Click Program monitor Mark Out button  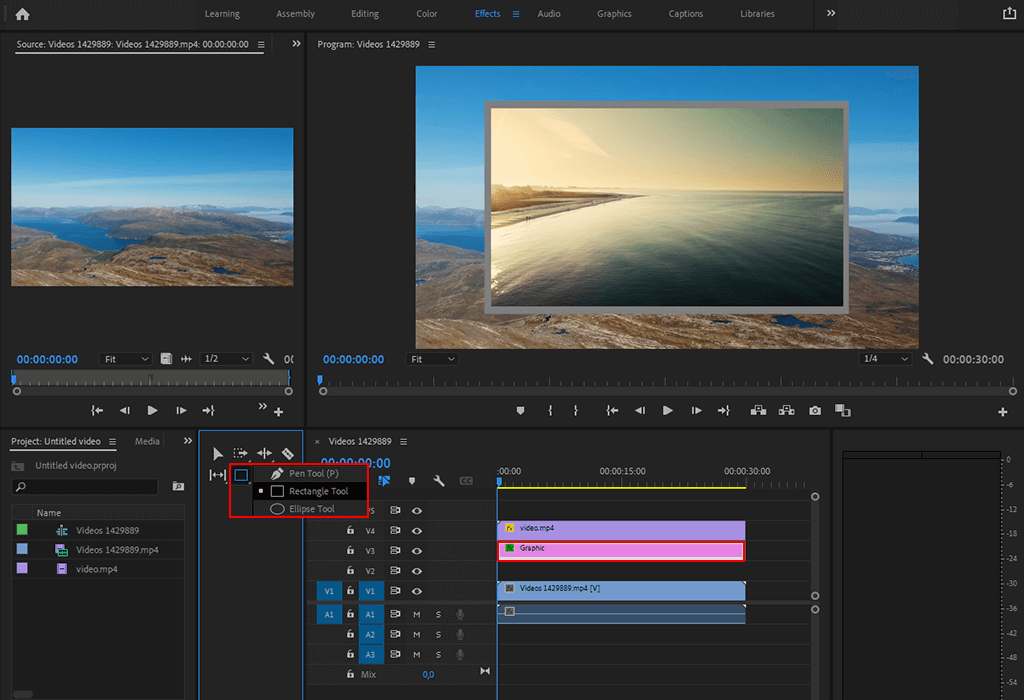[575, 410]
